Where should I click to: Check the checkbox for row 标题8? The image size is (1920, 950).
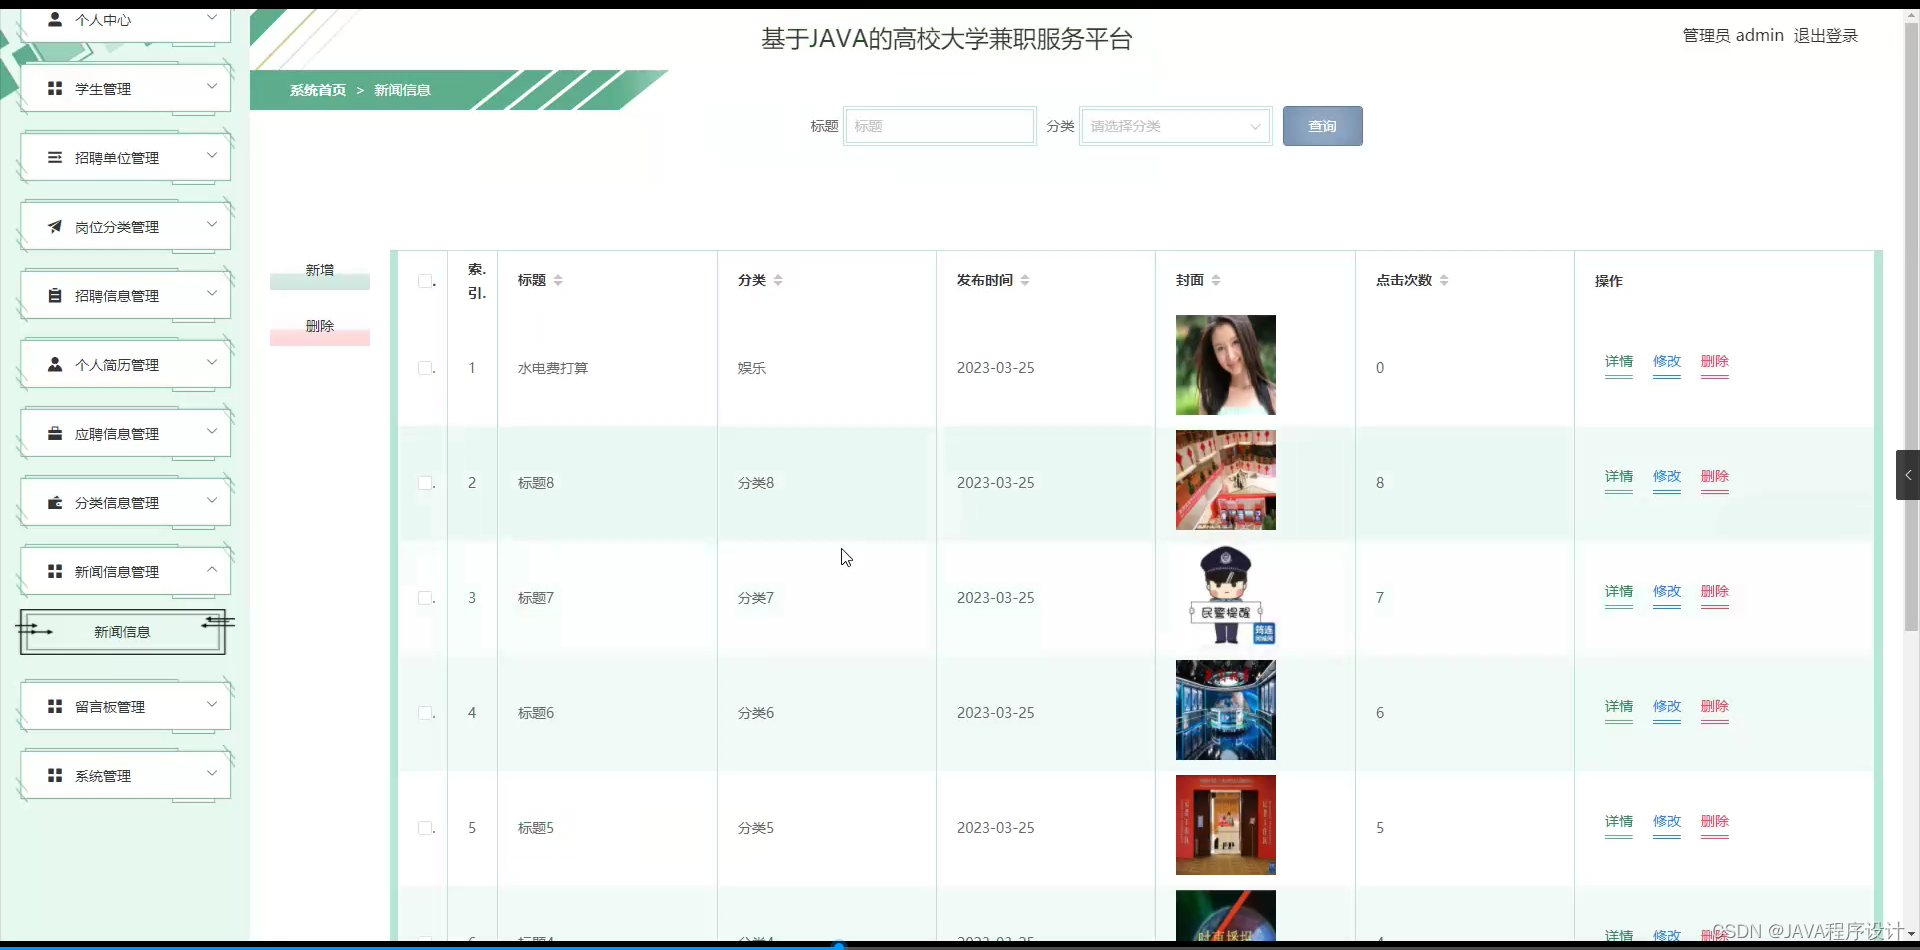pos(425,482)
